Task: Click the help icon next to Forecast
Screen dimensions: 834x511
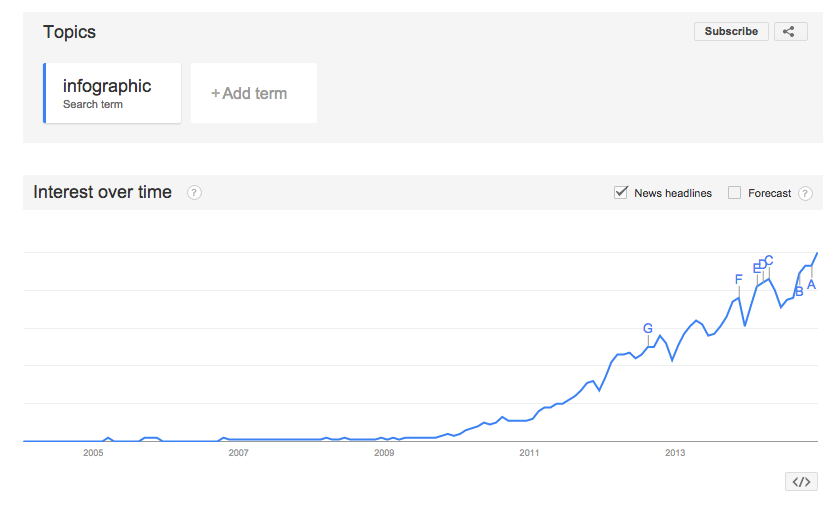Action: (x=805, y=193)
